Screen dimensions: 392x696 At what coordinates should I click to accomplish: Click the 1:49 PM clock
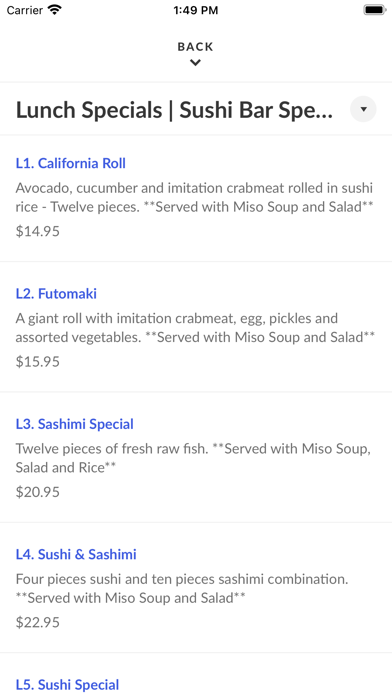click(x=196, y=10)
